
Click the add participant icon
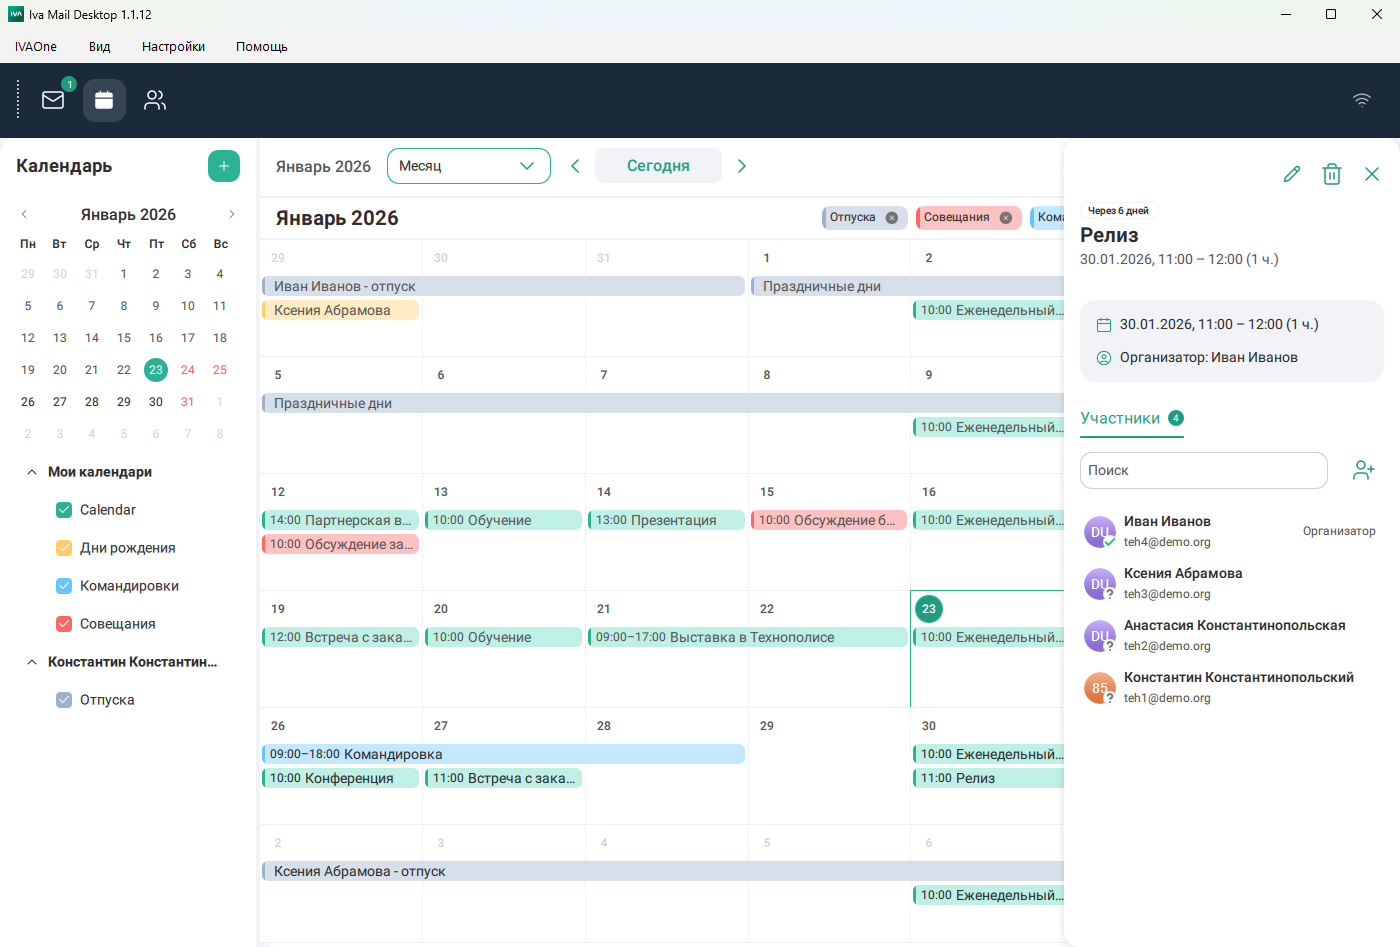[x=1364, y=470]
